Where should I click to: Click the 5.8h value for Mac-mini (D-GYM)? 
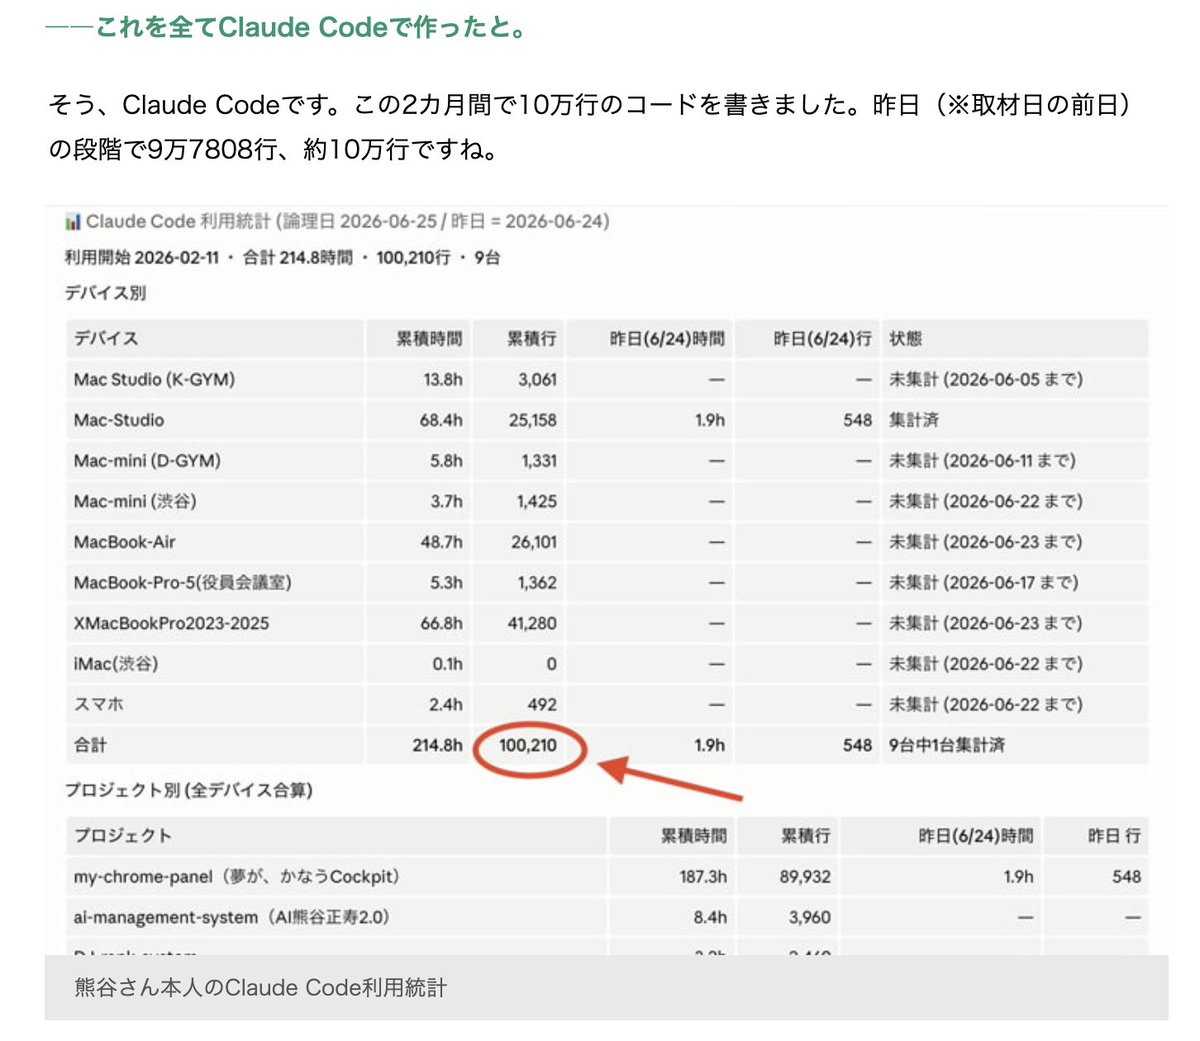(x=446, y=461)
